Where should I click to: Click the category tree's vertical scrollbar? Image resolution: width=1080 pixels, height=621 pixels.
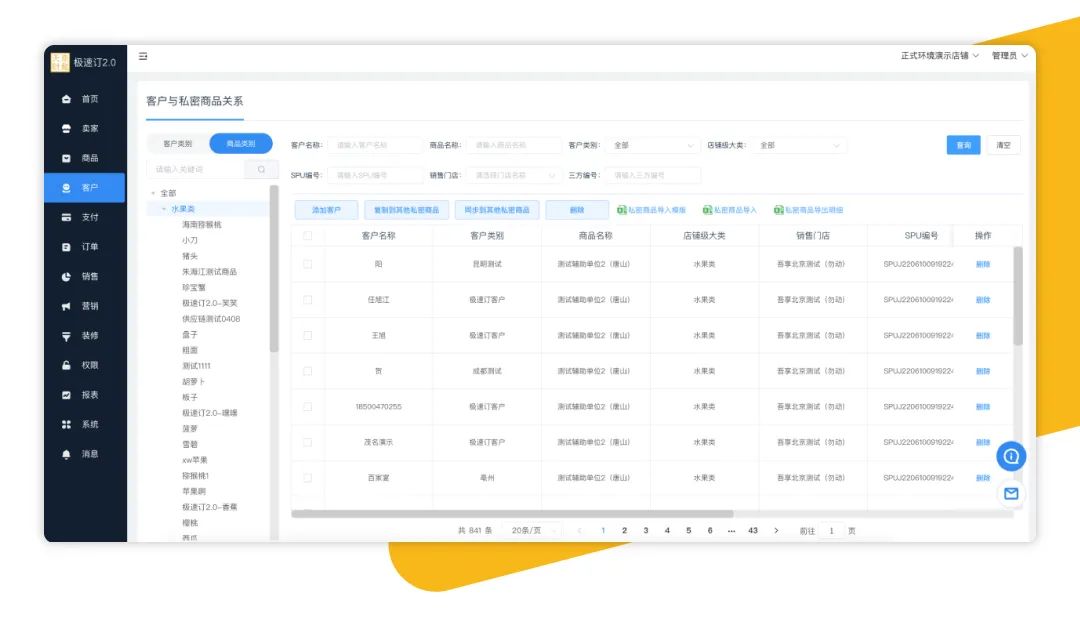pyautogui.click(x=273, y=269)
